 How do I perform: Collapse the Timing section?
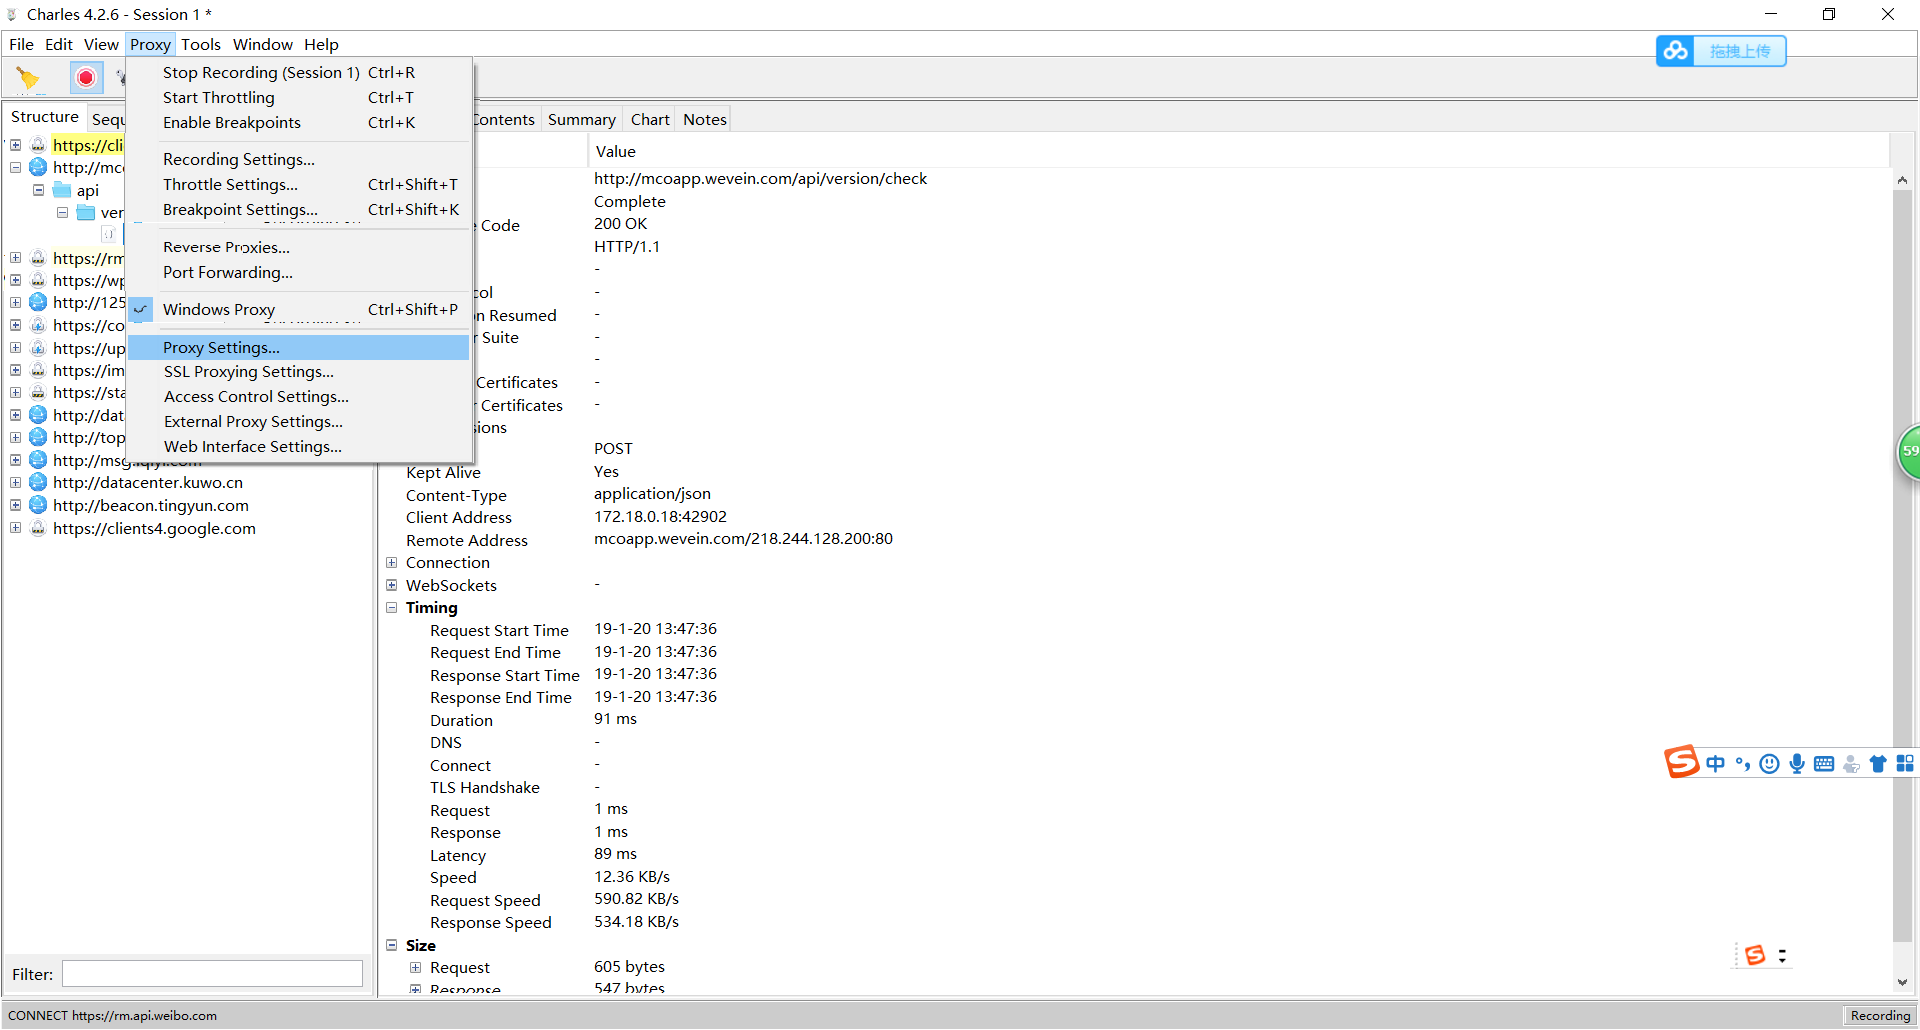(x=392, y=608)
